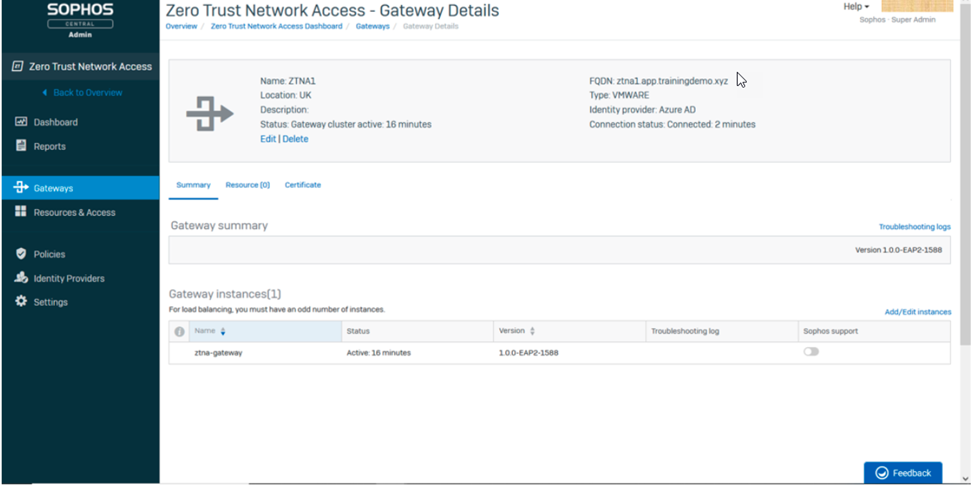975x486 pixels.
Task: Click the Feedback button
Action: click(x=903, y=473)
